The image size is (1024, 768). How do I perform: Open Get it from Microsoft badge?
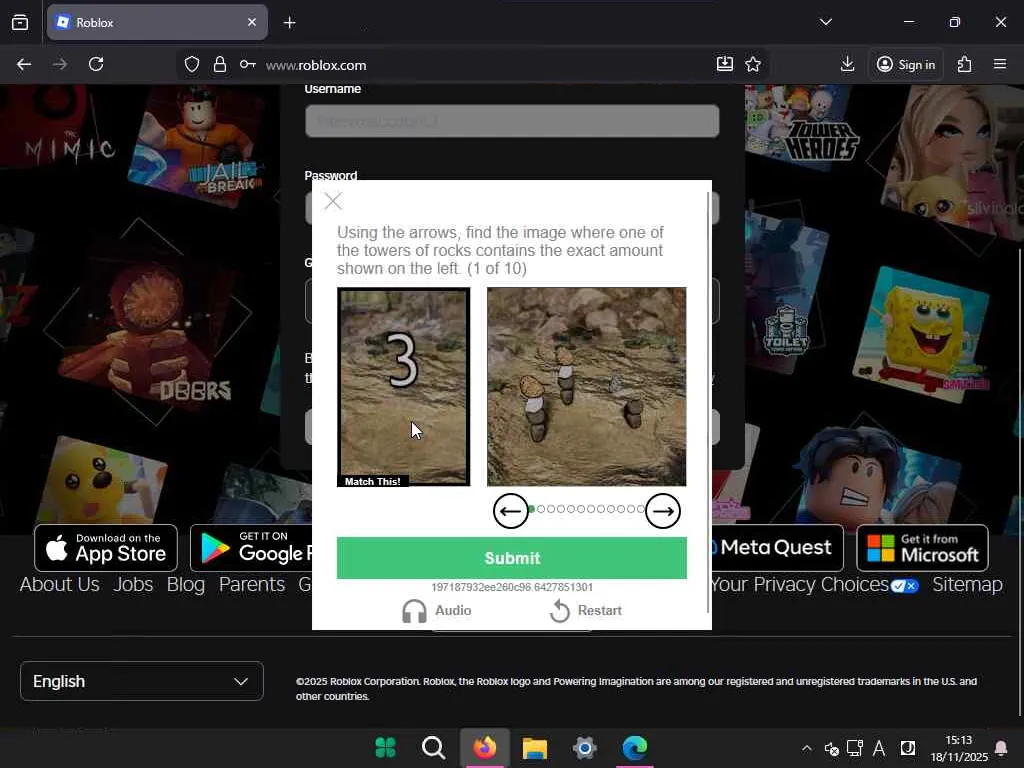pyautogui.click(x=922, y=548)
